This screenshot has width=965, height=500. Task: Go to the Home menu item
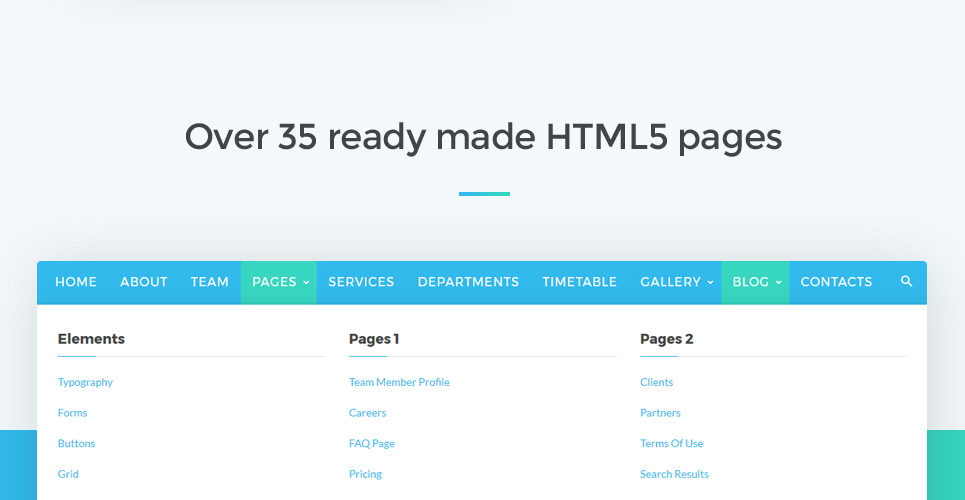76,282
